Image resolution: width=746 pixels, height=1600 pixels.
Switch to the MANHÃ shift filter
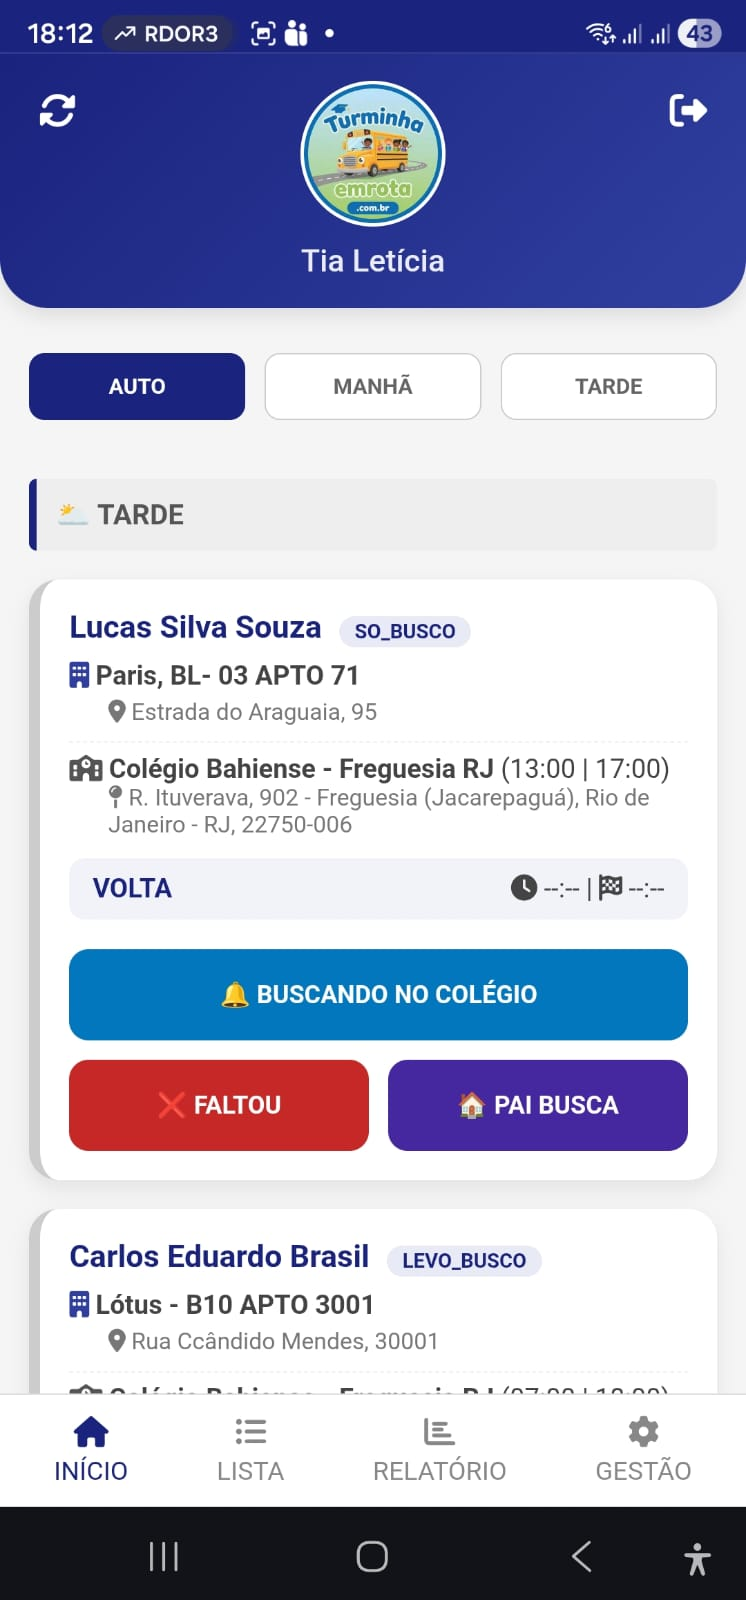click(373, 386)
